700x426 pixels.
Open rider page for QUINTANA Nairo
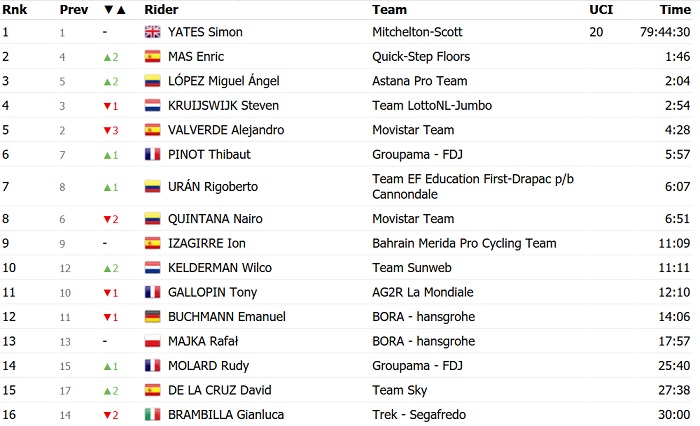click(x=214, y=219)
